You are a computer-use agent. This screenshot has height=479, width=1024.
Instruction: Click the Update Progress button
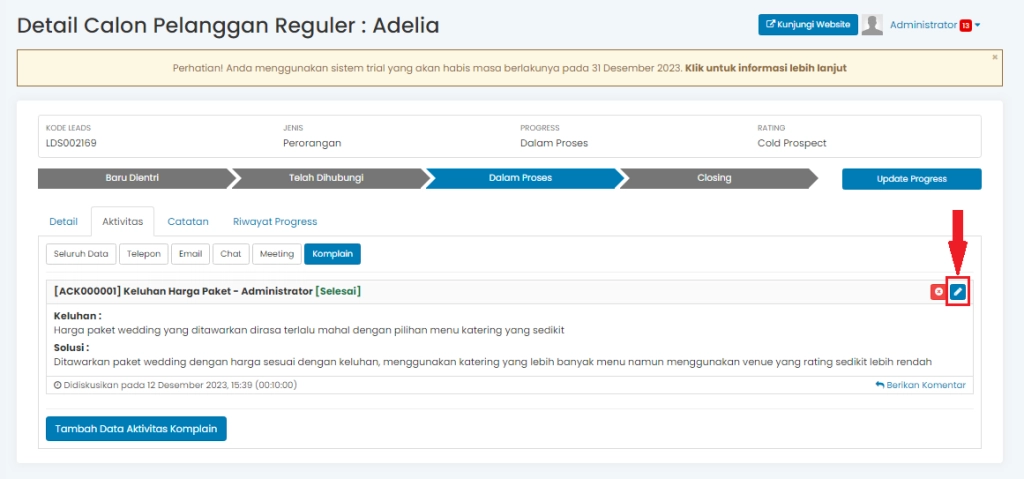point(911,179)
